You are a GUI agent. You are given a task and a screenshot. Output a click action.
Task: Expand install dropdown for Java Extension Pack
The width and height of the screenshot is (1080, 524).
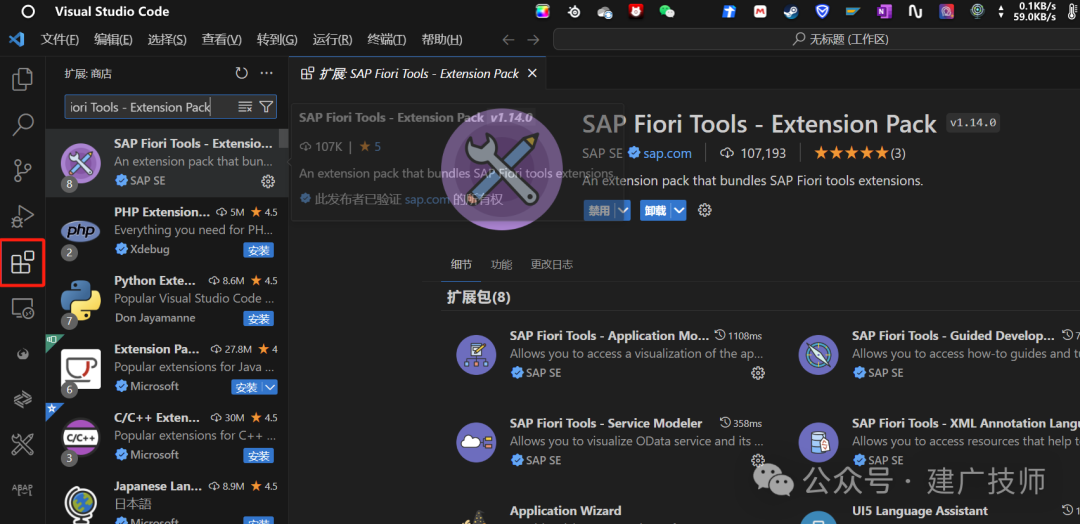click(x=271, y=388)
